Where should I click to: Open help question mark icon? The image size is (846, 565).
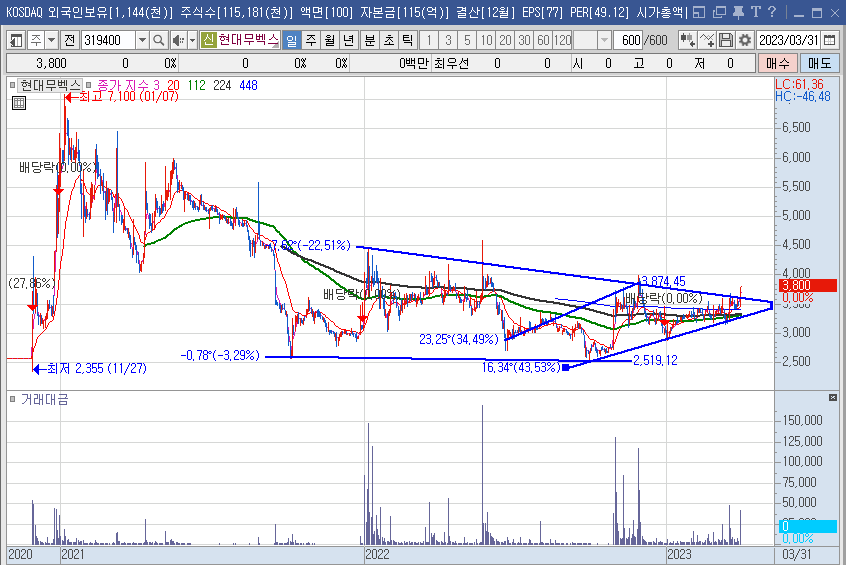(x=772, y=12)
